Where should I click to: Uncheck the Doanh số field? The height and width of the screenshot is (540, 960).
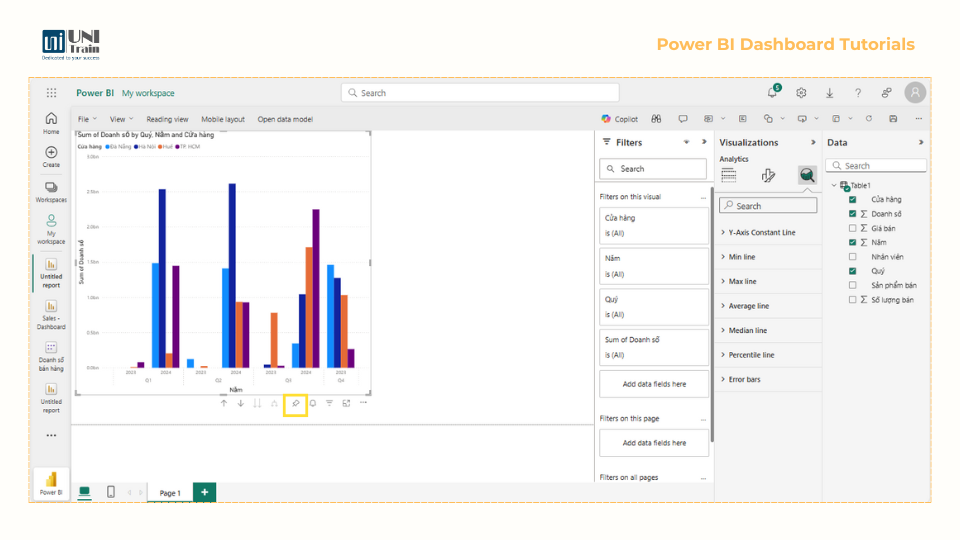(852, 214)
